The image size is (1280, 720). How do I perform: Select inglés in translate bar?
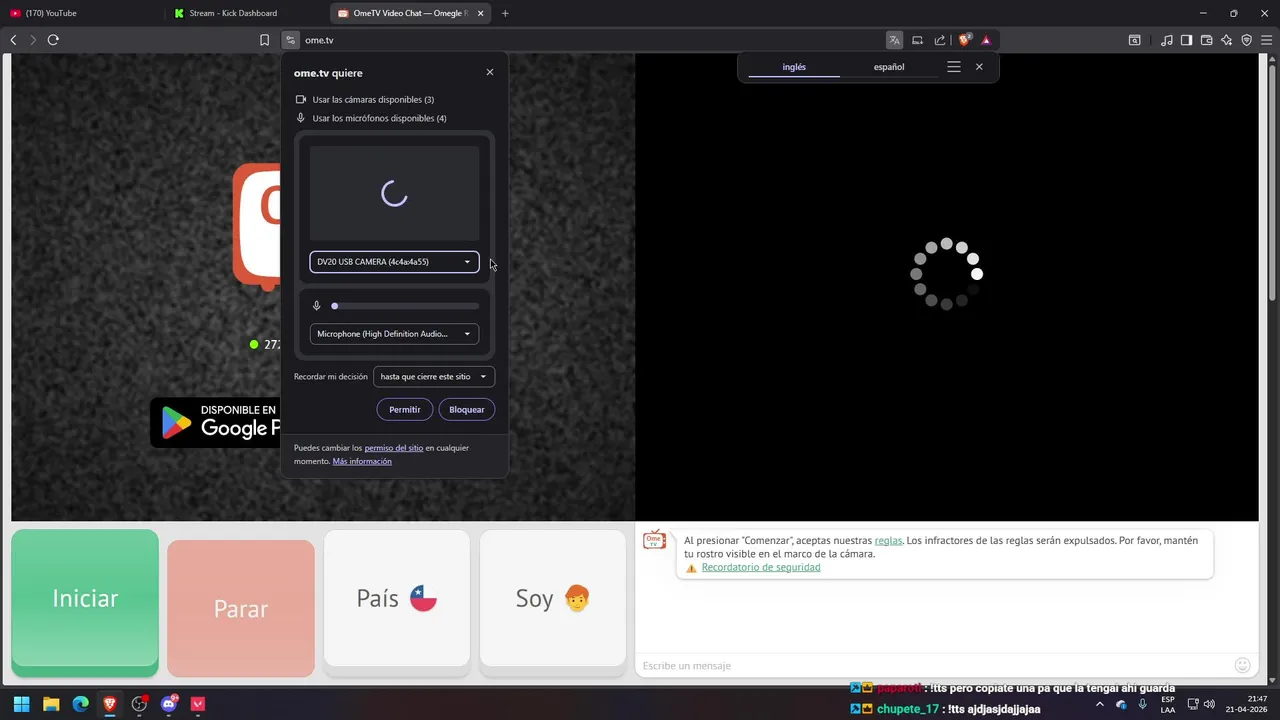[794, 67]
